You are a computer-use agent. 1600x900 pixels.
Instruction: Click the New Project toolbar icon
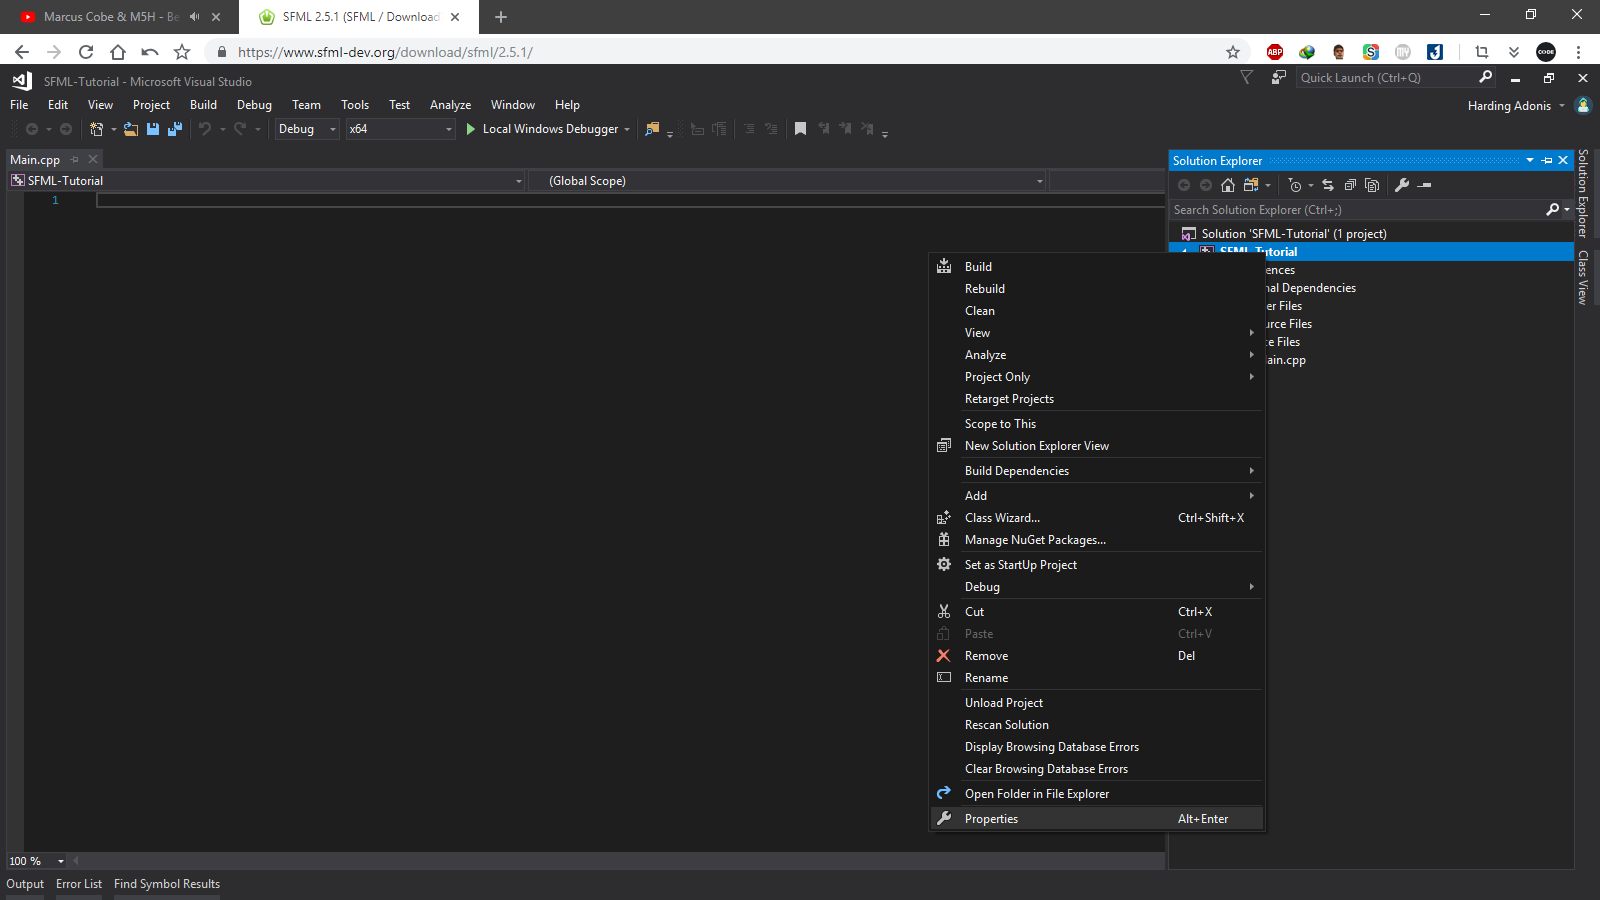point(97,129)
